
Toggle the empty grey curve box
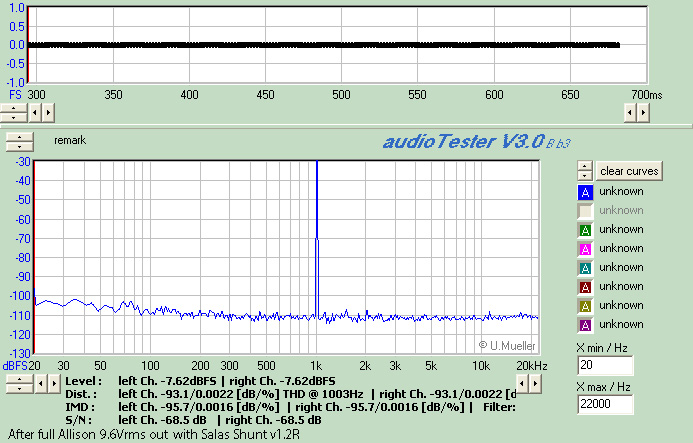tap(585, 211)
